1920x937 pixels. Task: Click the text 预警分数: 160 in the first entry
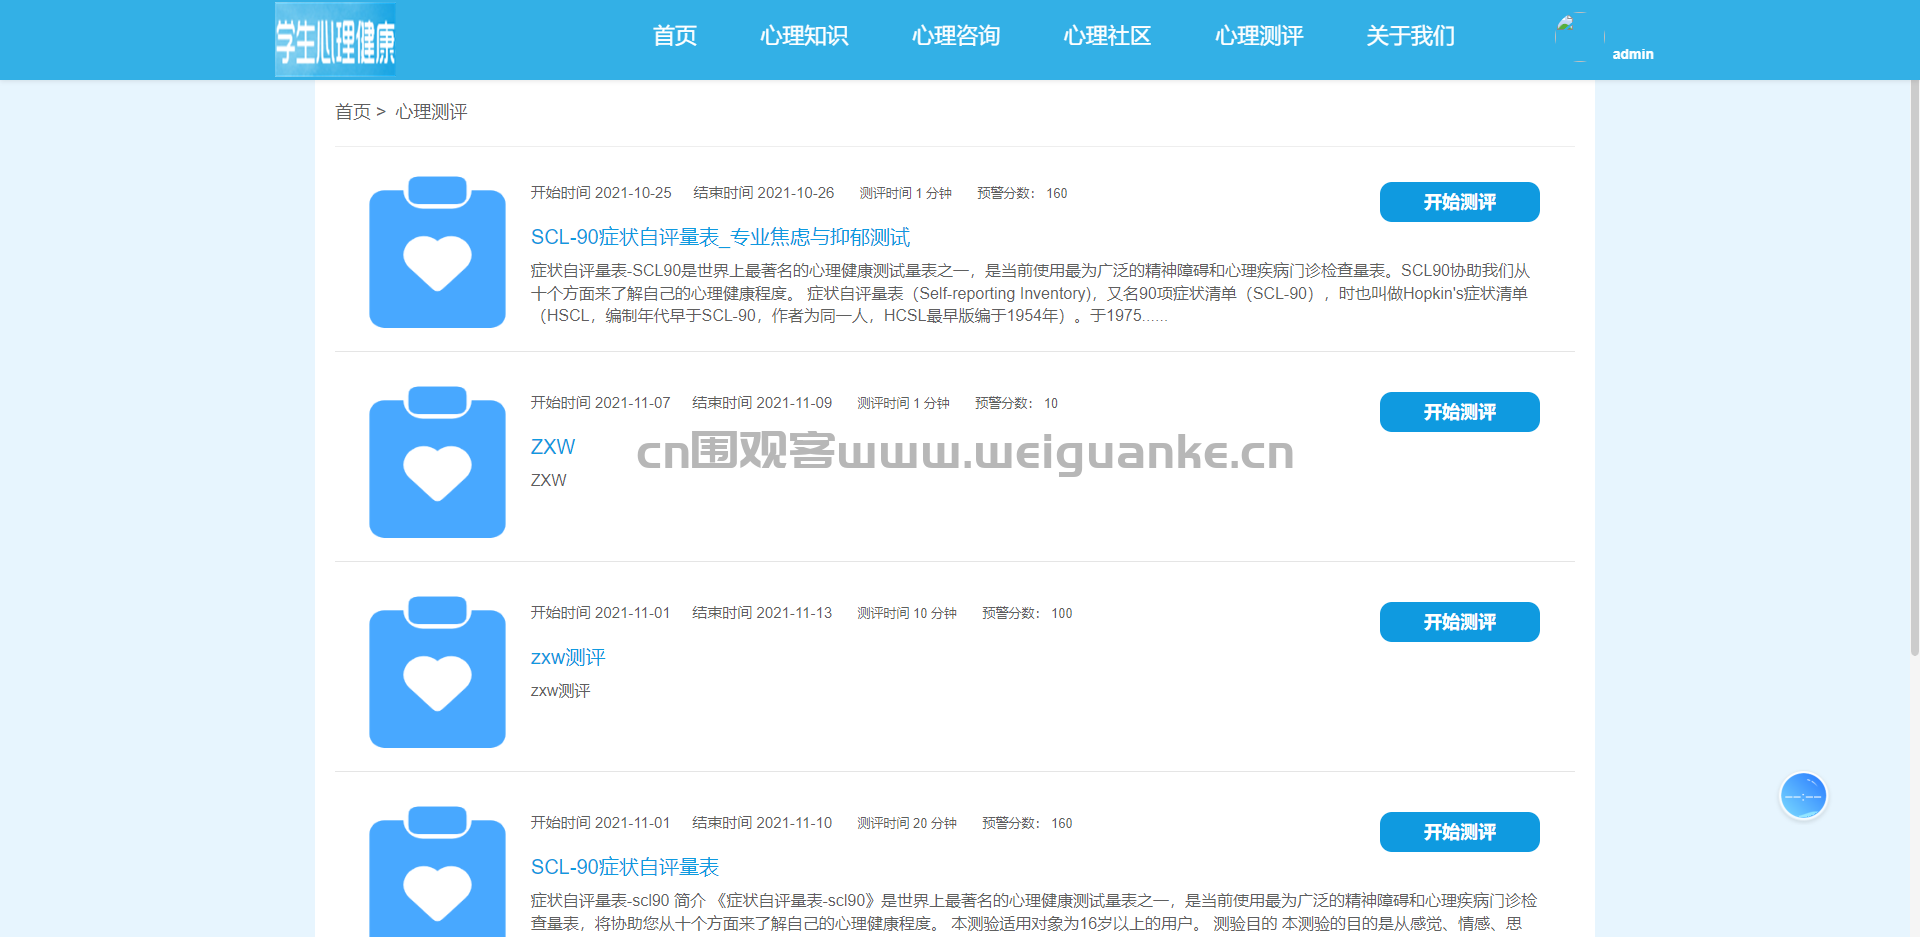click(1022, 193)
